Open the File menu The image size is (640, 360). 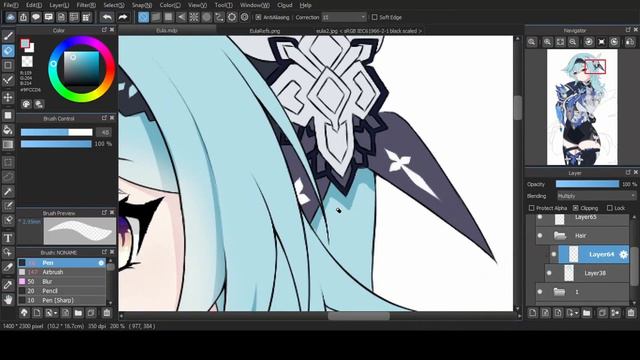pos(11,5)
